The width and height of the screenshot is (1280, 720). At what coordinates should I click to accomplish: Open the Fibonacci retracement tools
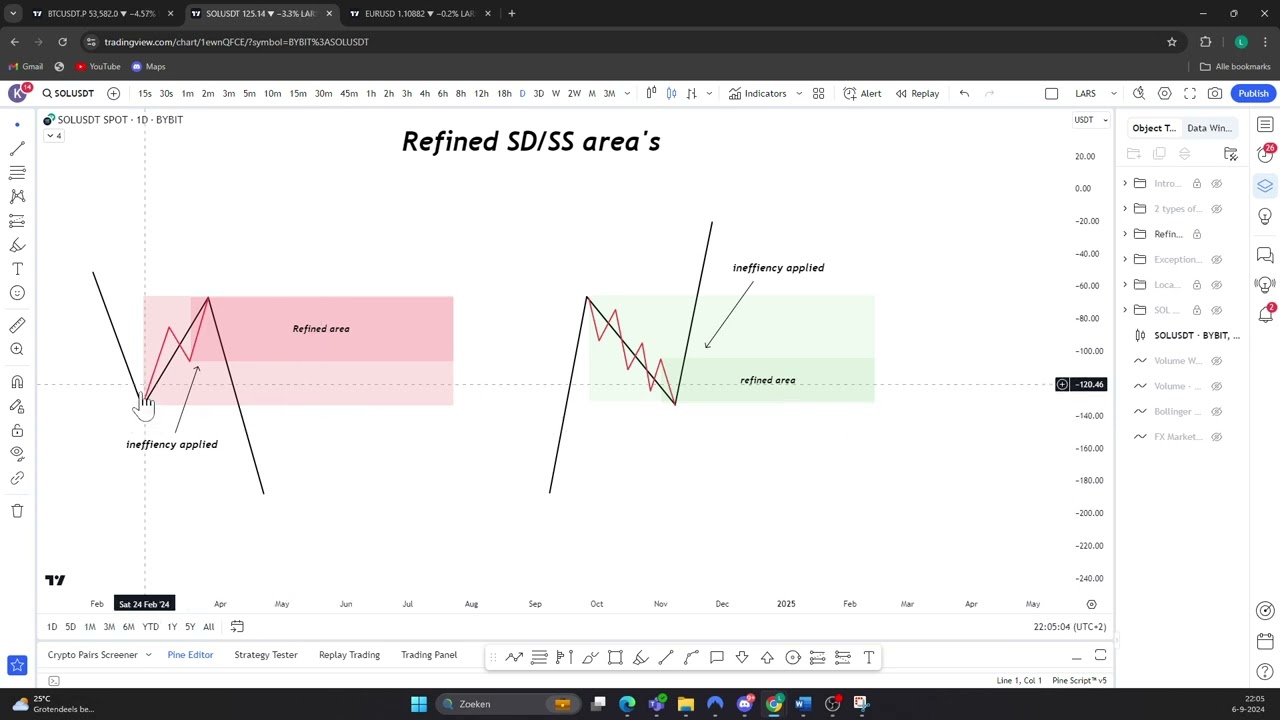(17, 172)
